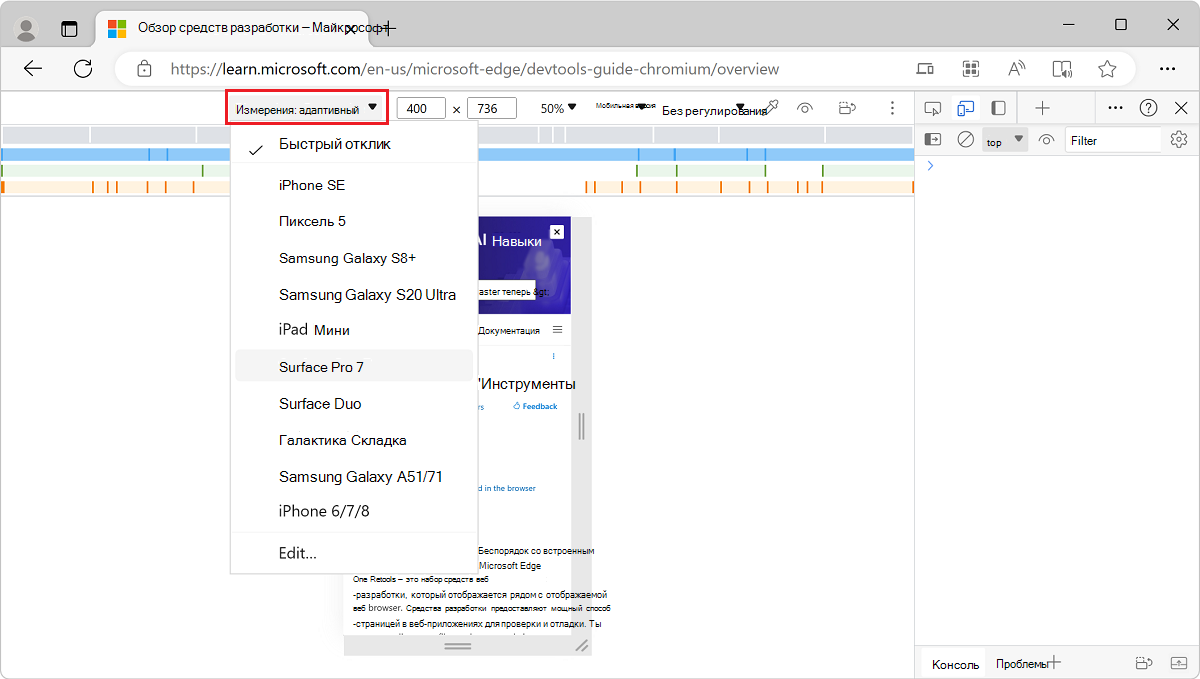Open DevTools help
The width and height of the screenshot is (1200, 679).
tap(1149, 108)
